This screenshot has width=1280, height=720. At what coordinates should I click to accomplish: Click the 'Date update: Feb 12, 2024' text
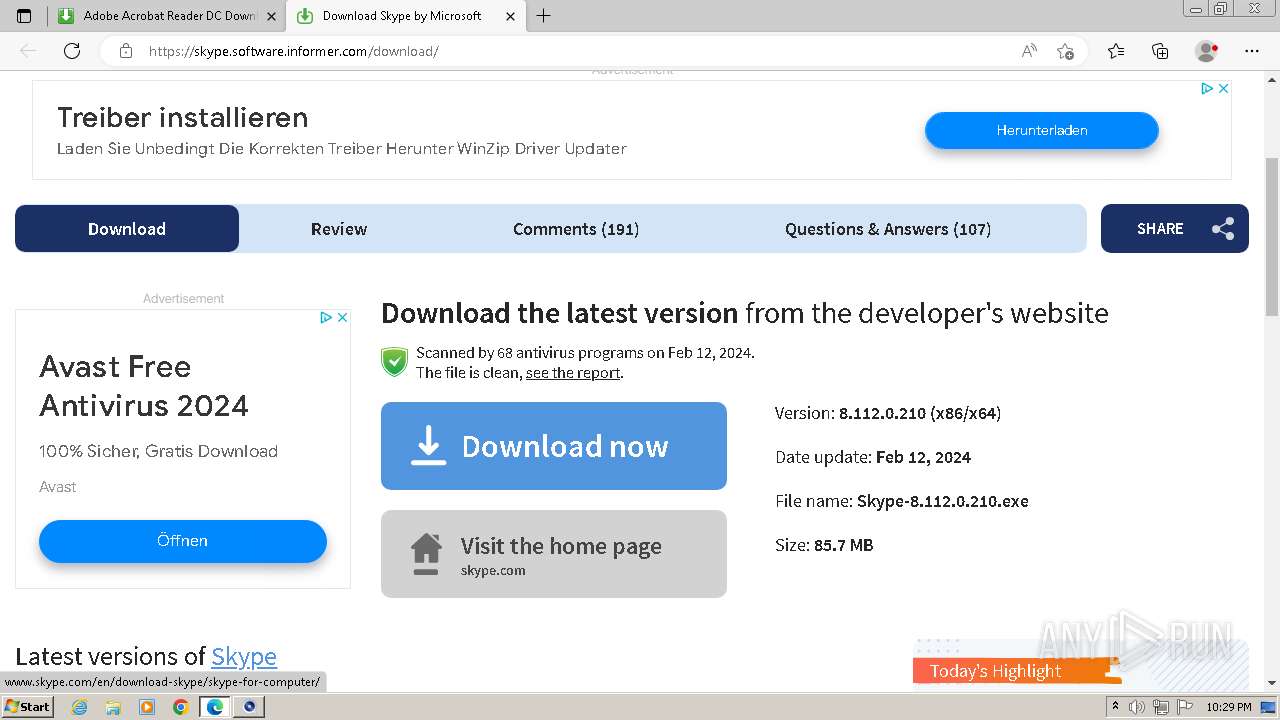coord(873,457)
